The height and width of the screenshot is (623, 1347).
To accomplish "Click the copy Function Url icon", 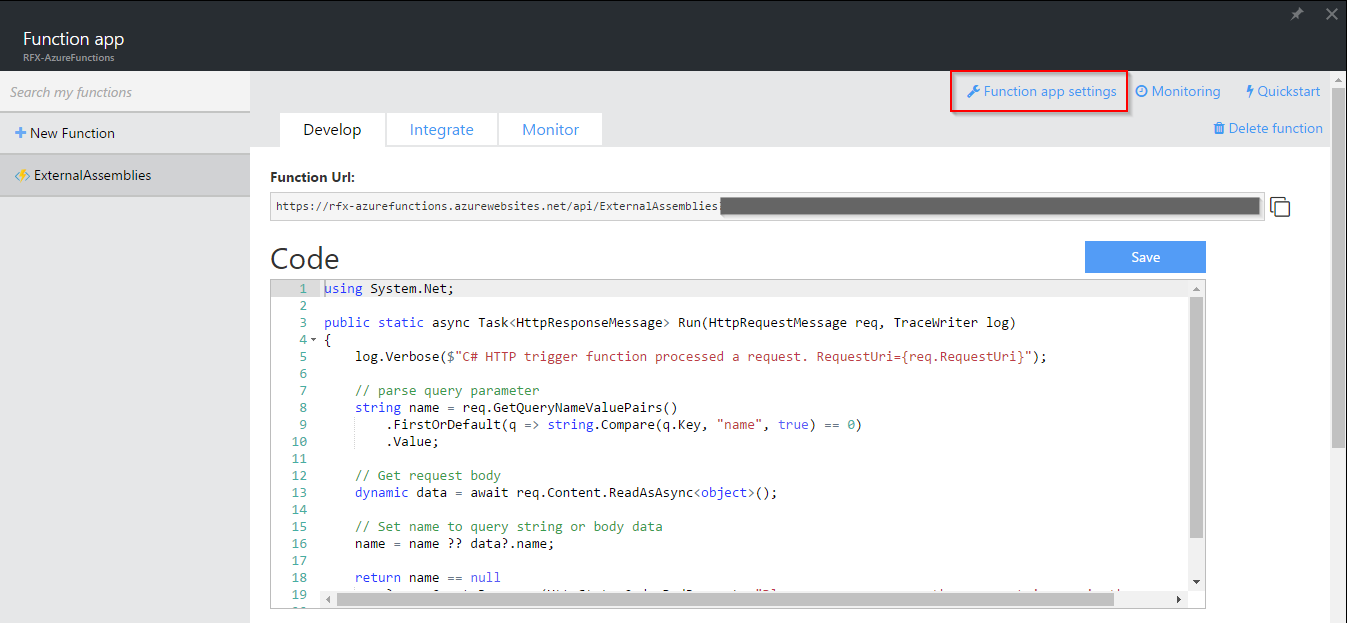I will point(1280,207).
